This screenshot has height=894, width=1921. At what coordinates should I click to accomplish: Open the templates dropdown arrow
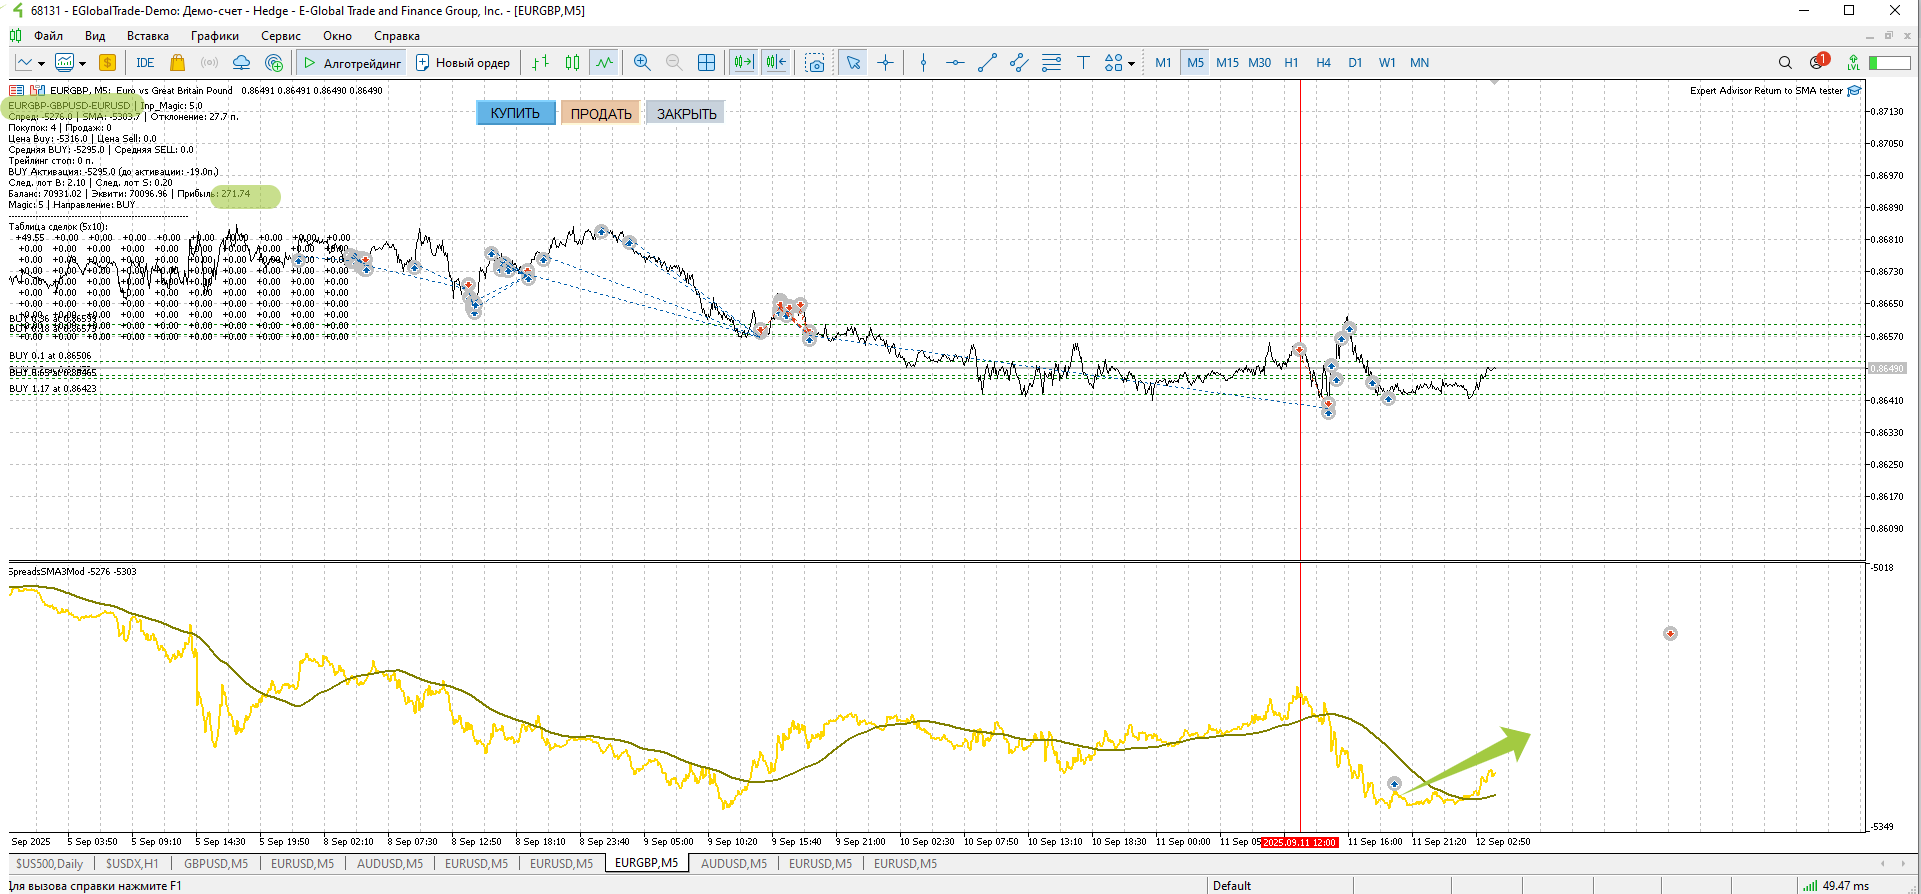point(82,64)
